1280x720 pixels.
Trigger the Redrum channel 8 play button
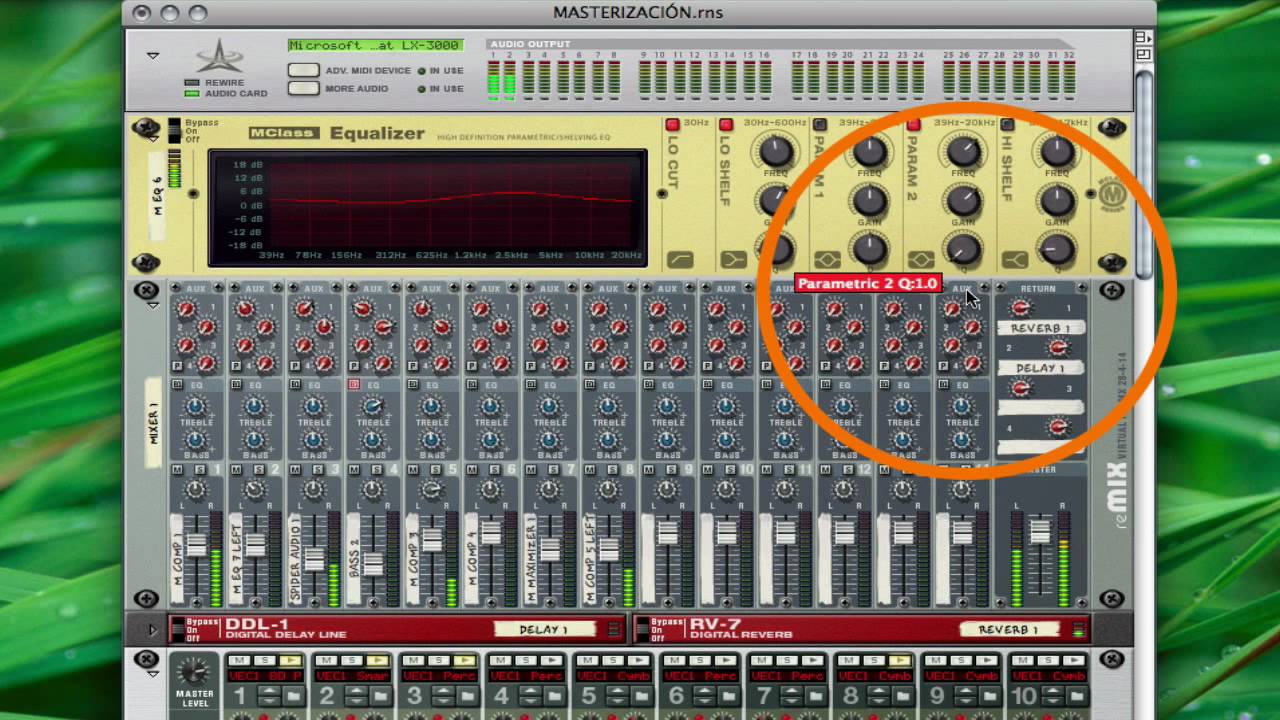902,661
